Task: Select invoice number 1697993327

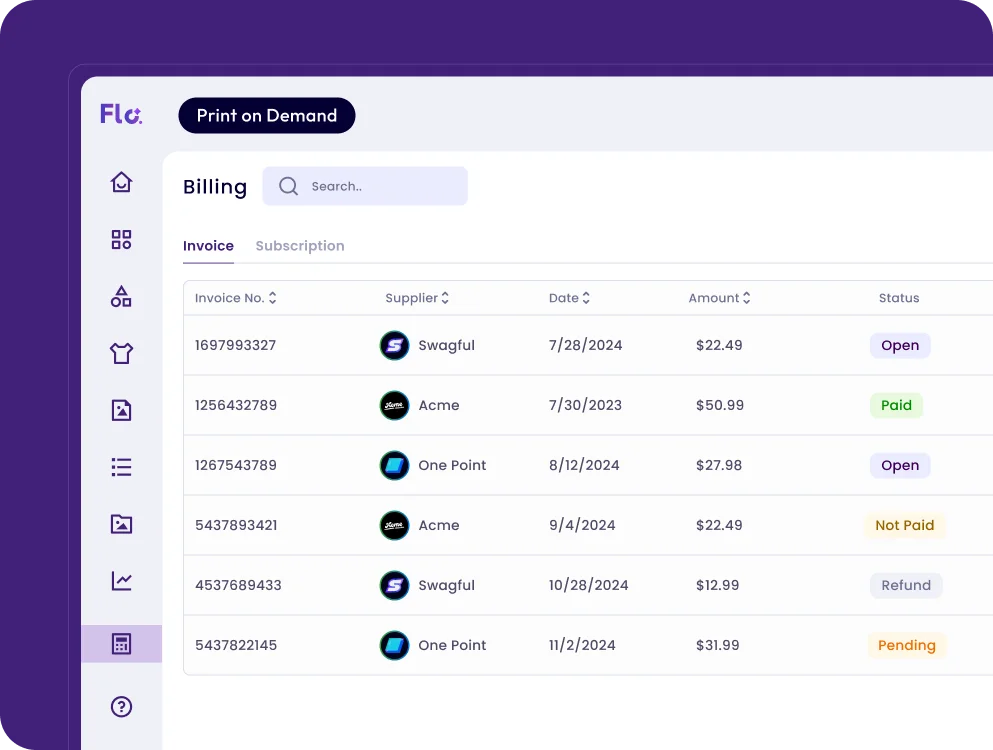Action: pos(236,345)
